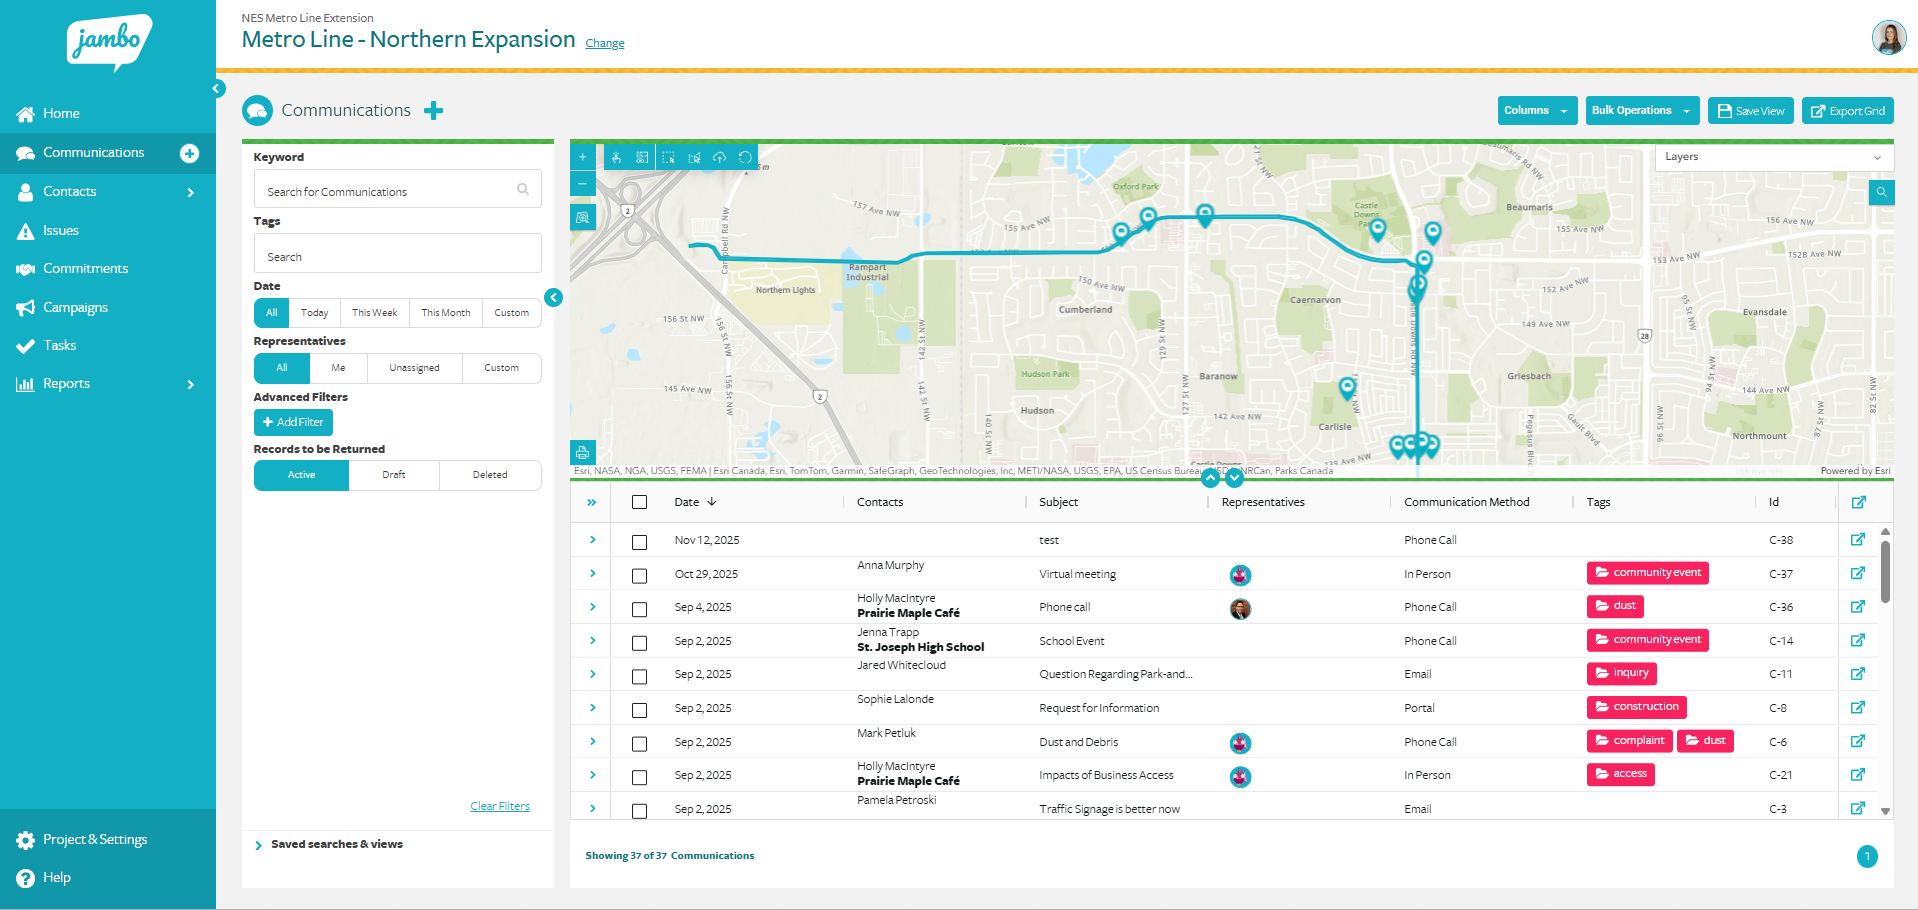The image size is (1918, 910).
Task: Open the Bulk Operations dropdown
Action: 1641,110
